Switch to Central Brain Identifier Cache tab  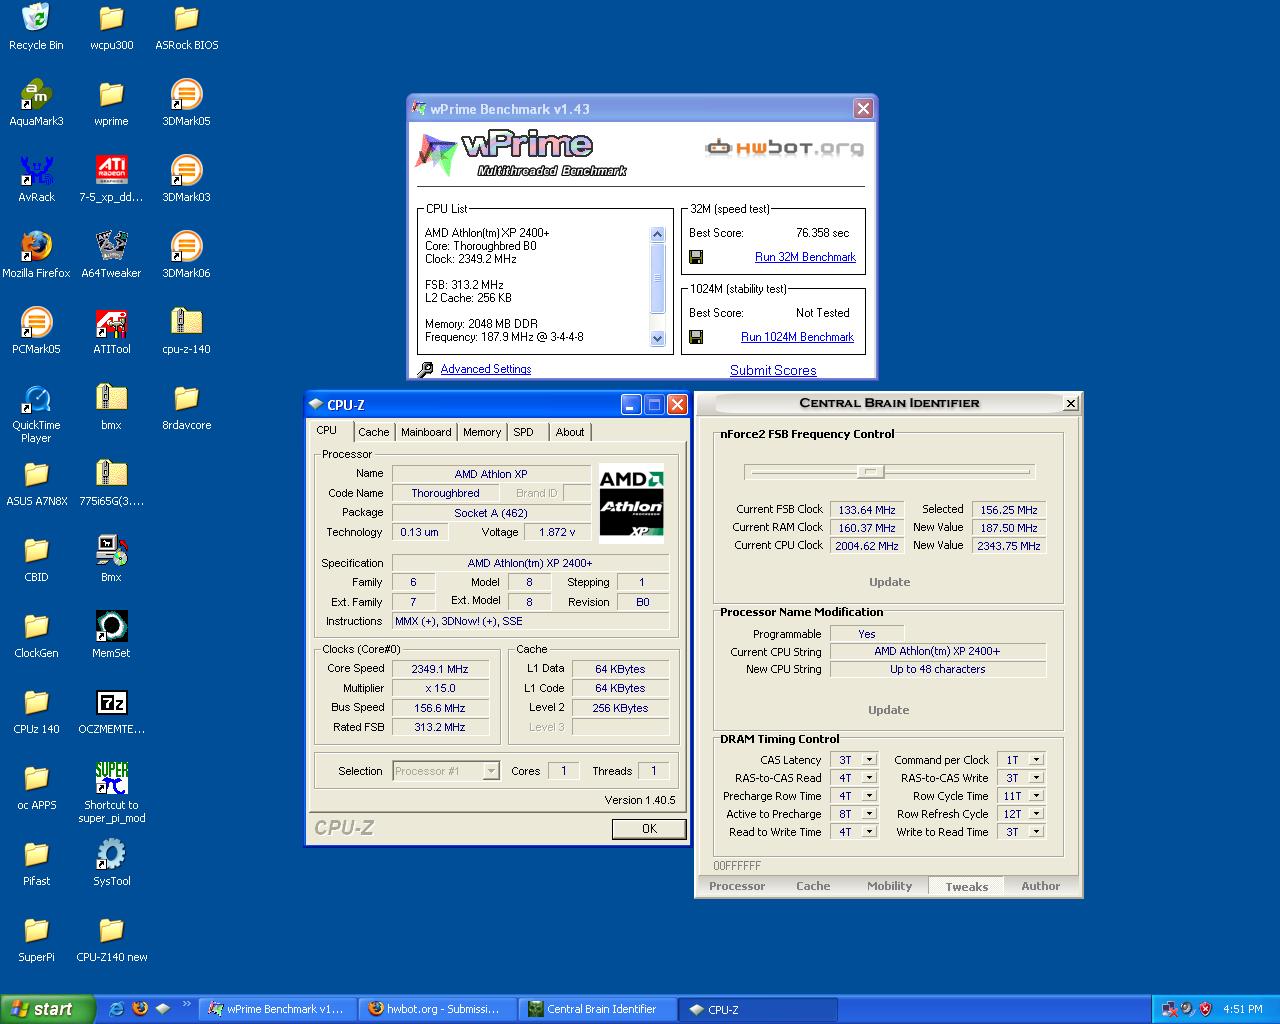click(x=813, y=886)
